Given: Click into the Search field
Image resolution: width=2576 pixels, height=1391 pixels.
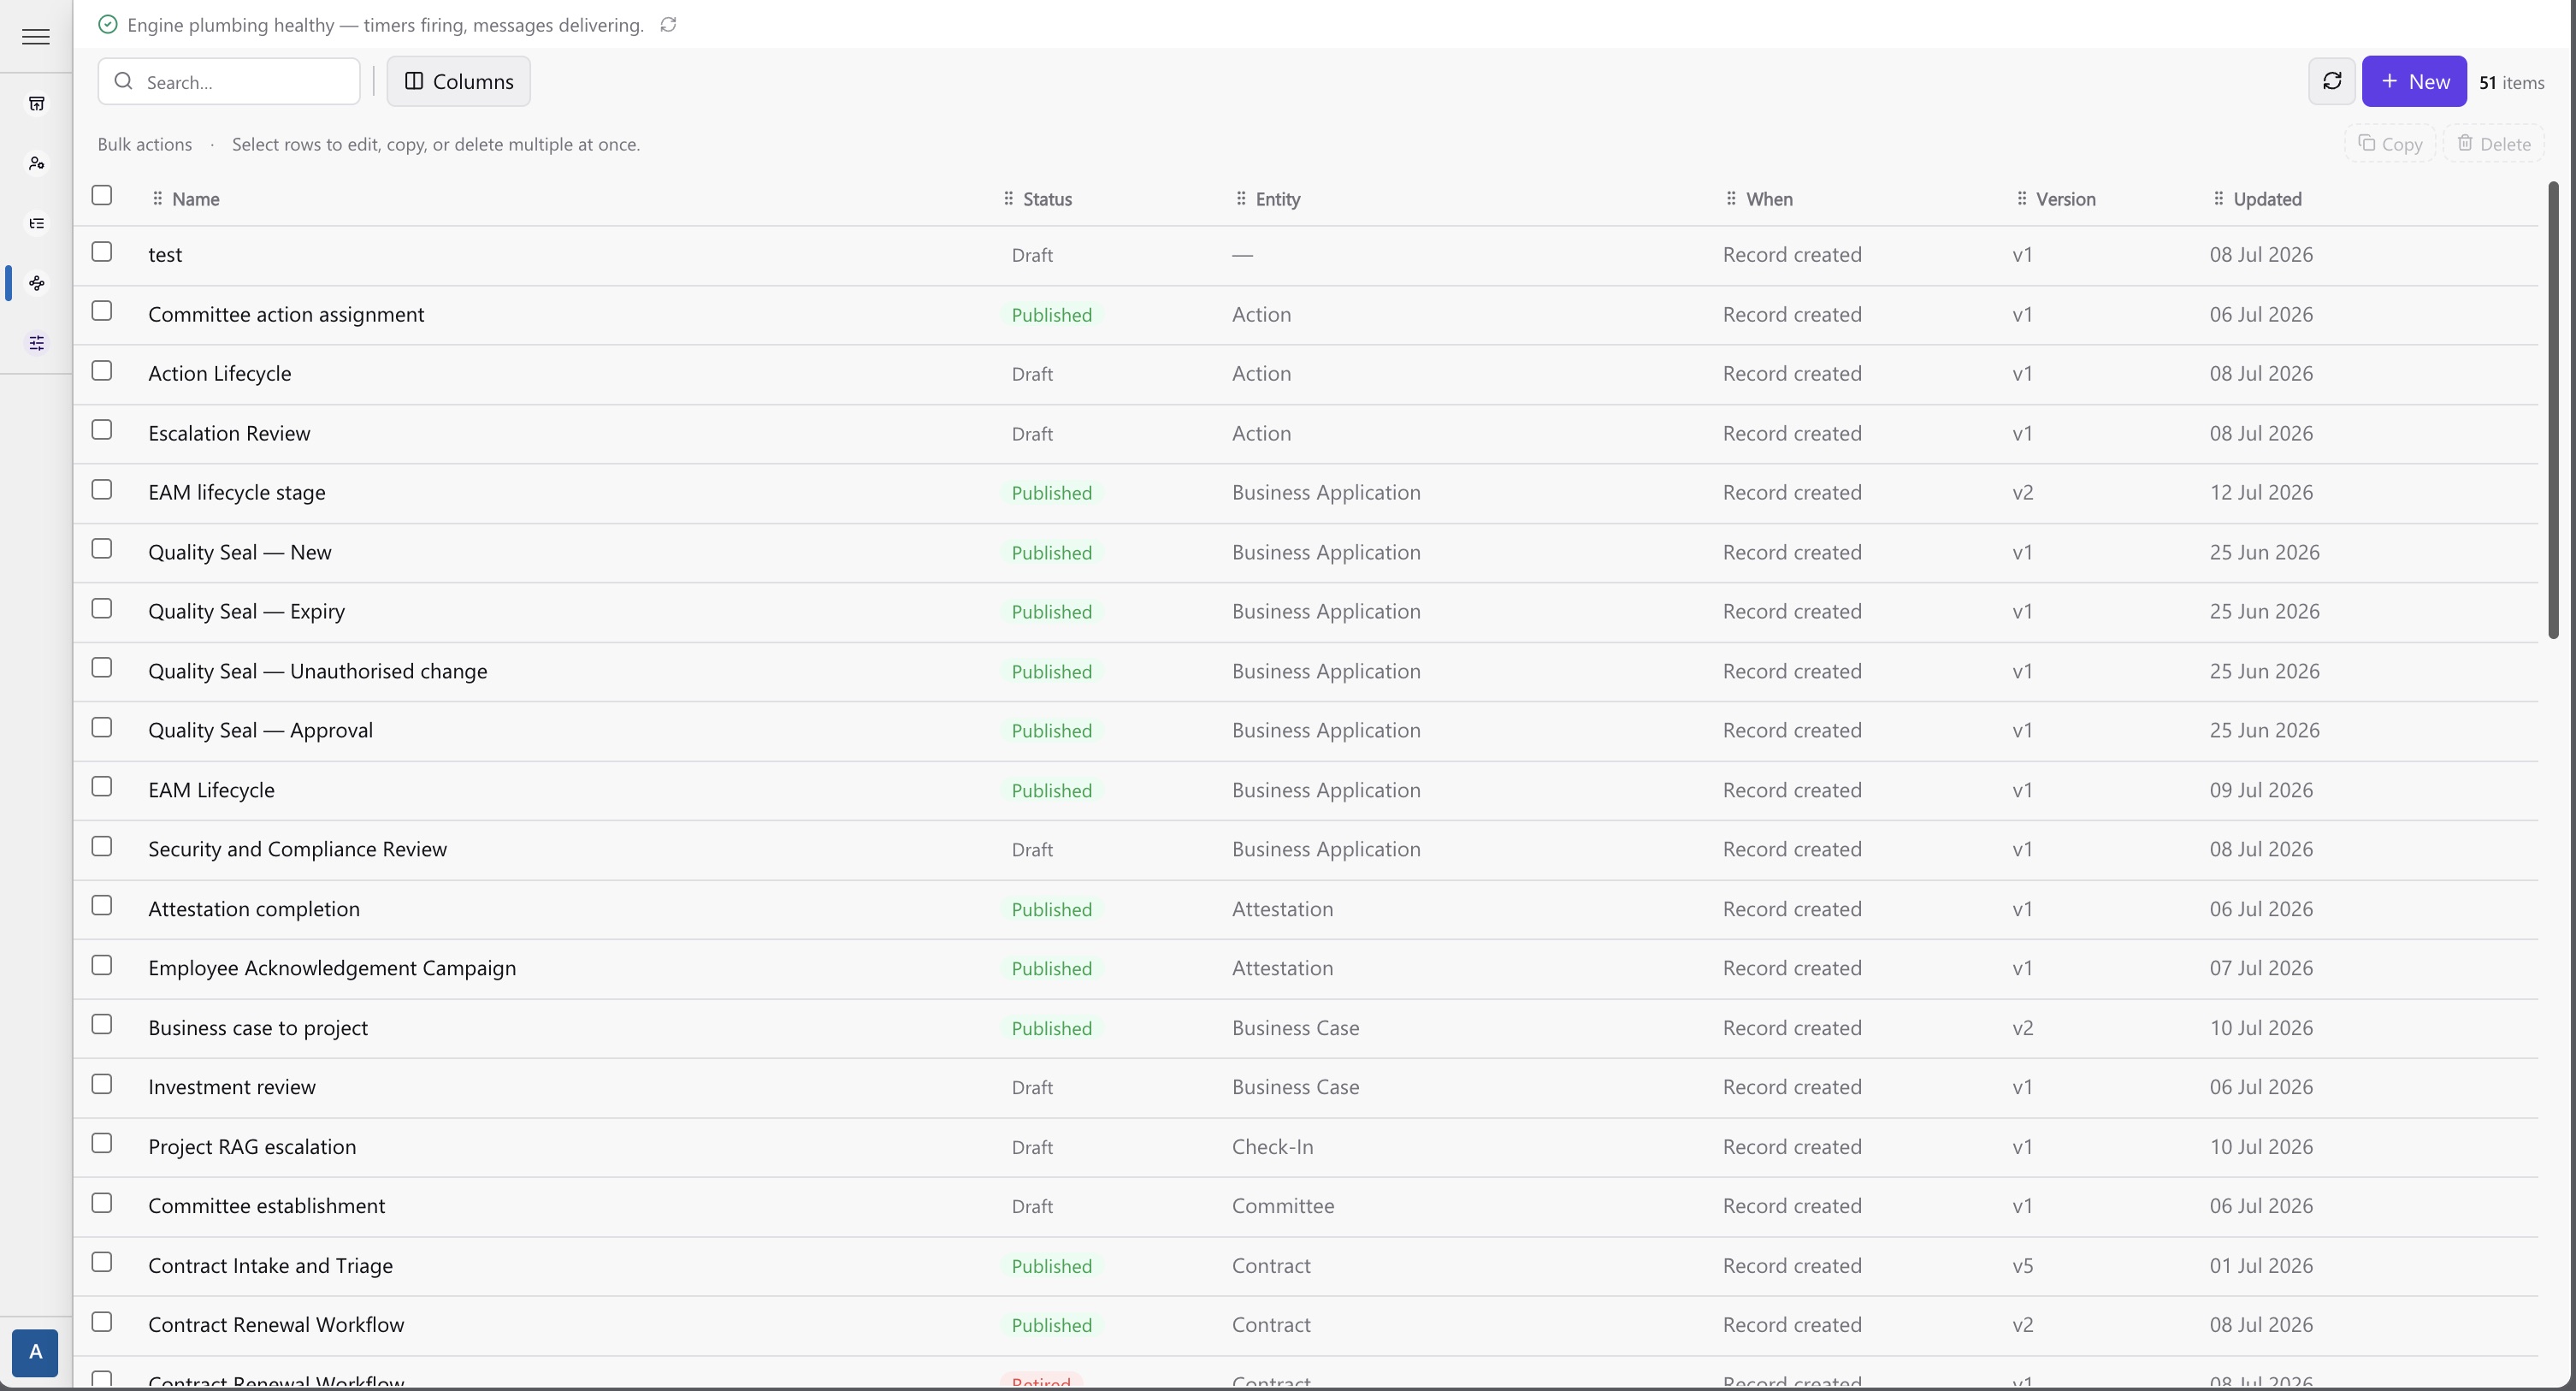Looking at the screenshot, I should coord(229,81).
